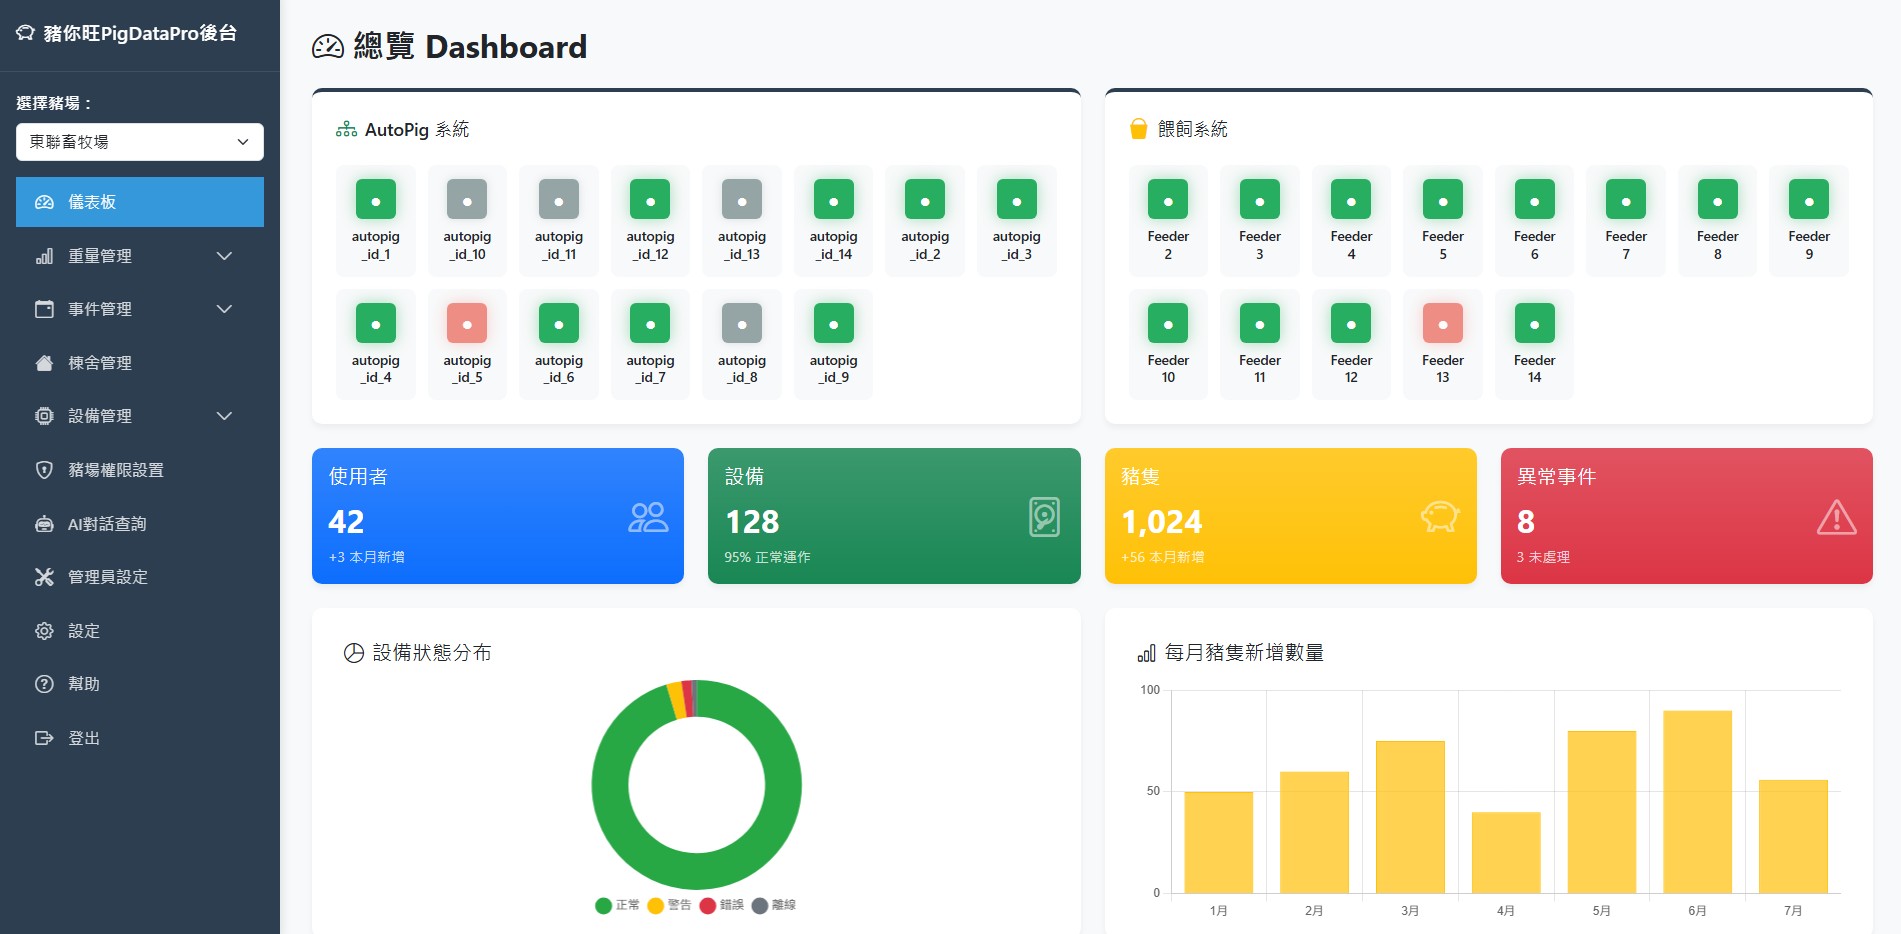1901x934 pixels.
Task: Click the 事件管理 calendar icon
Action: click(44, 309)
